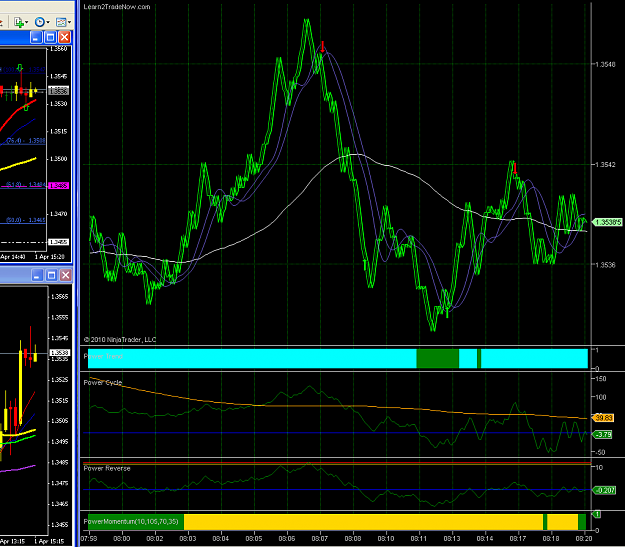
Task: Close the upper left chart window
Action: (64, 37)
